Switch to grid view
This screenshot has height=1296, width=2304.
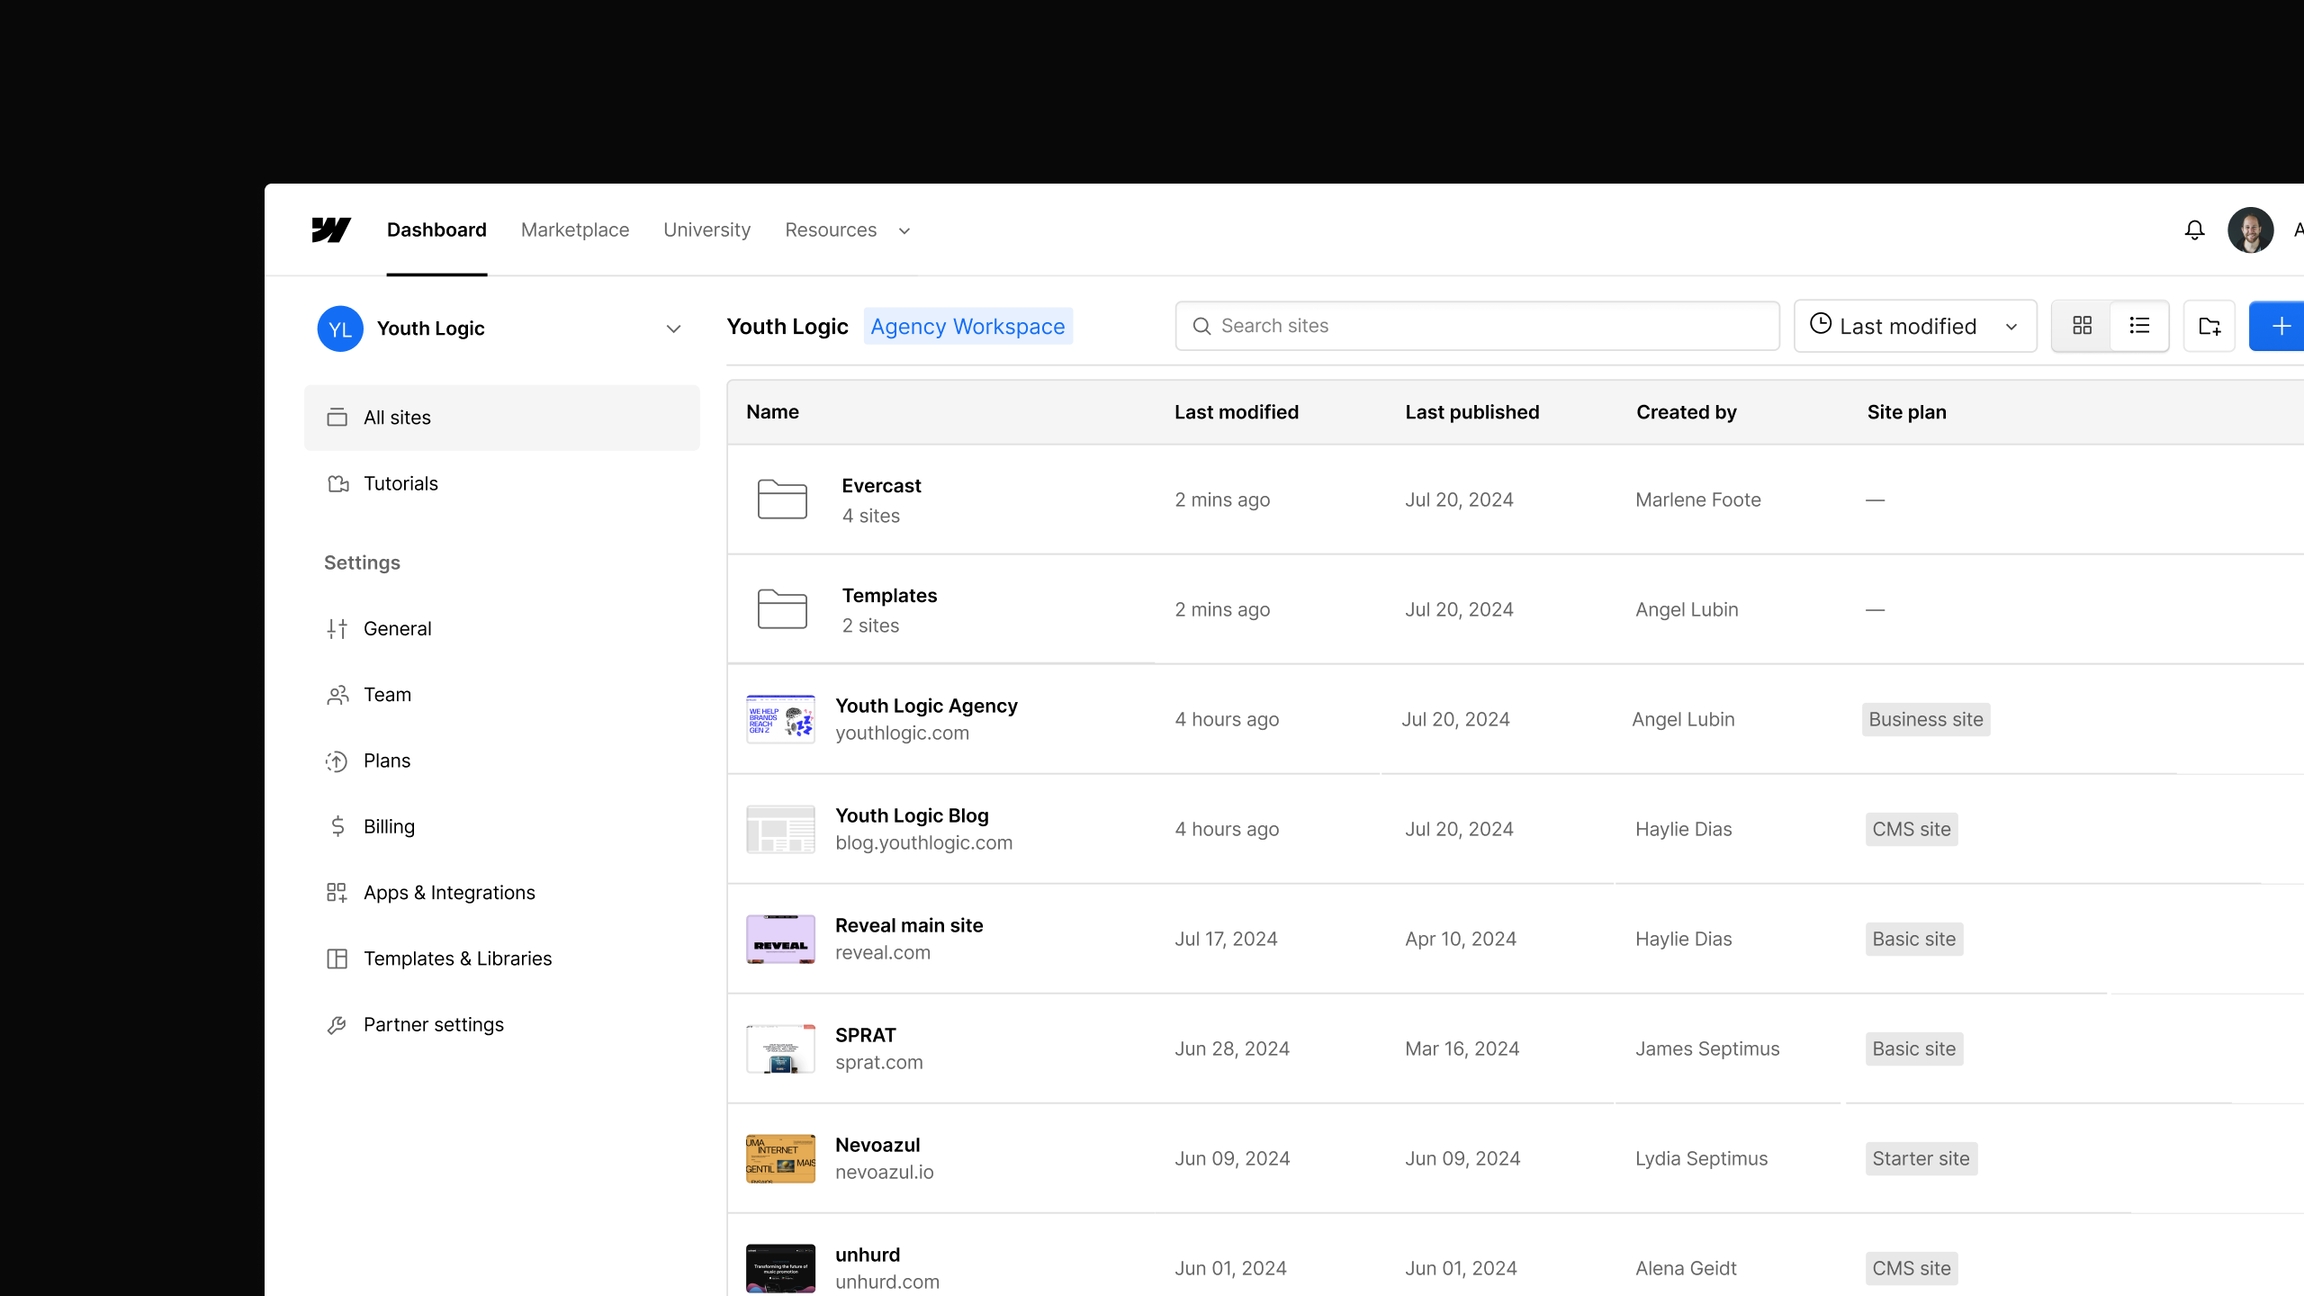2082,326
